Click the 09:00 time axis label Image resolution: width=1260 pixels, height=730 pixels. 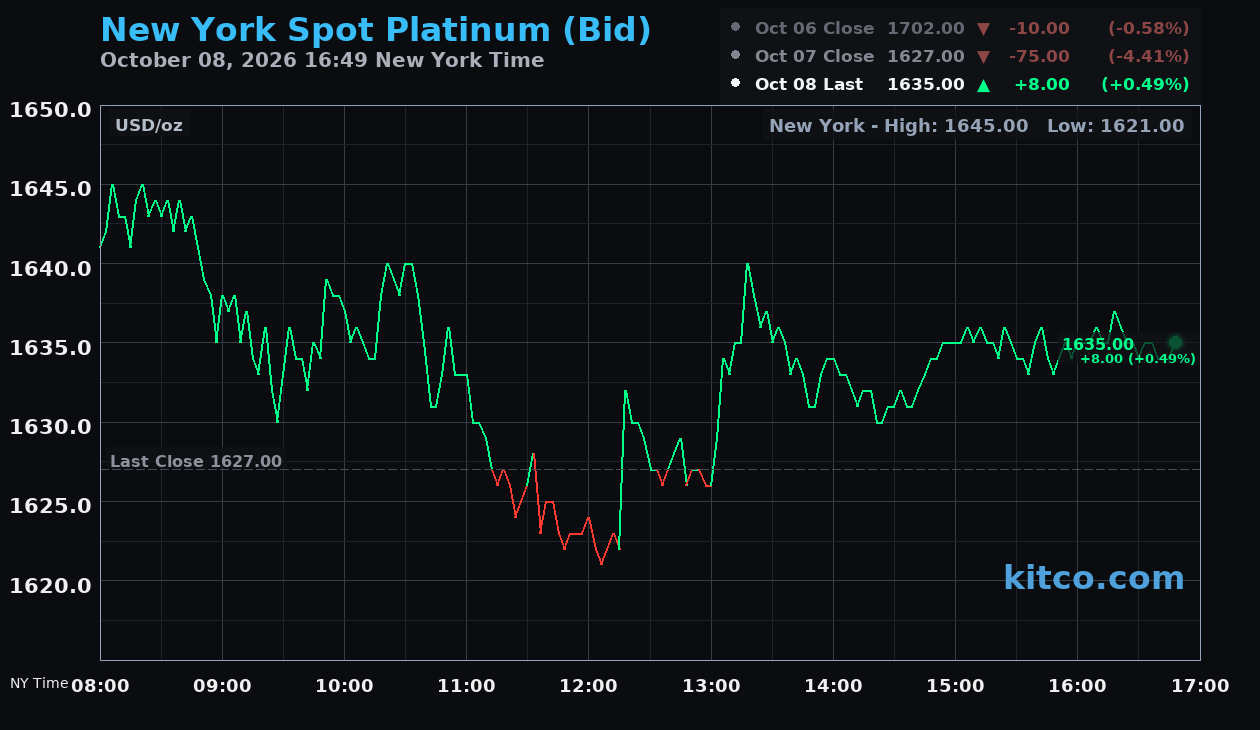(x=222, y=686)
